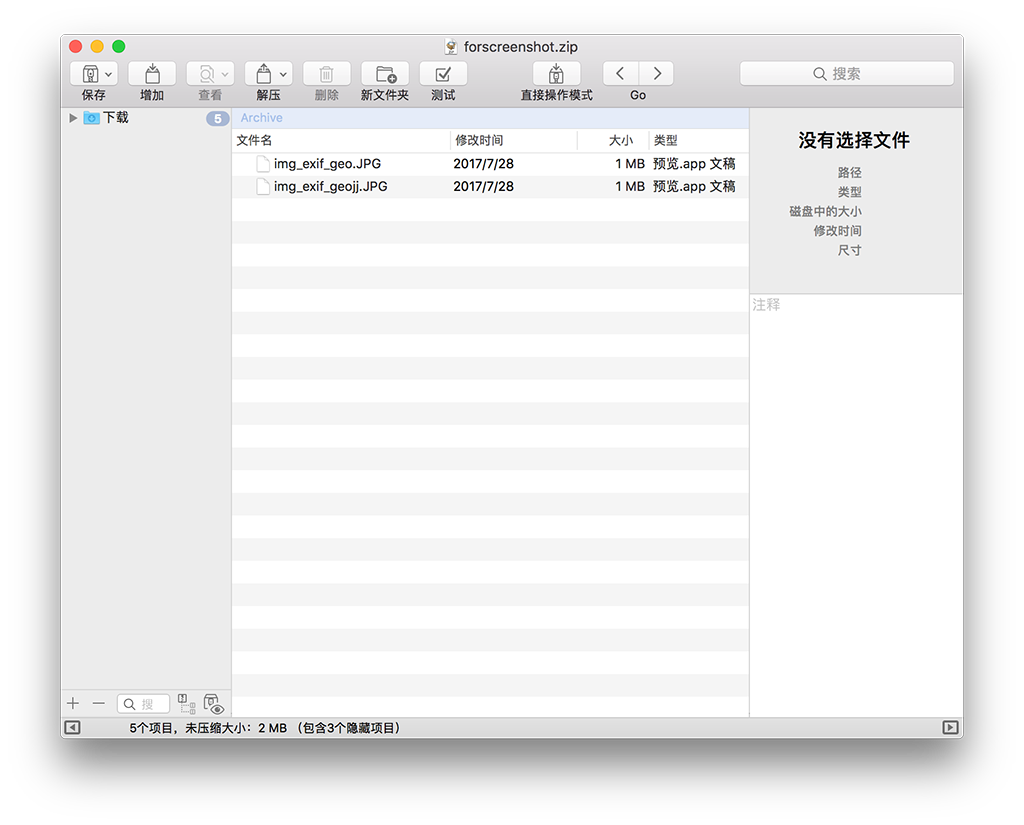Open the 查看 dropdown arrow
The height and width of the screenshot is (825, 1024).
(x=225, y=74)
